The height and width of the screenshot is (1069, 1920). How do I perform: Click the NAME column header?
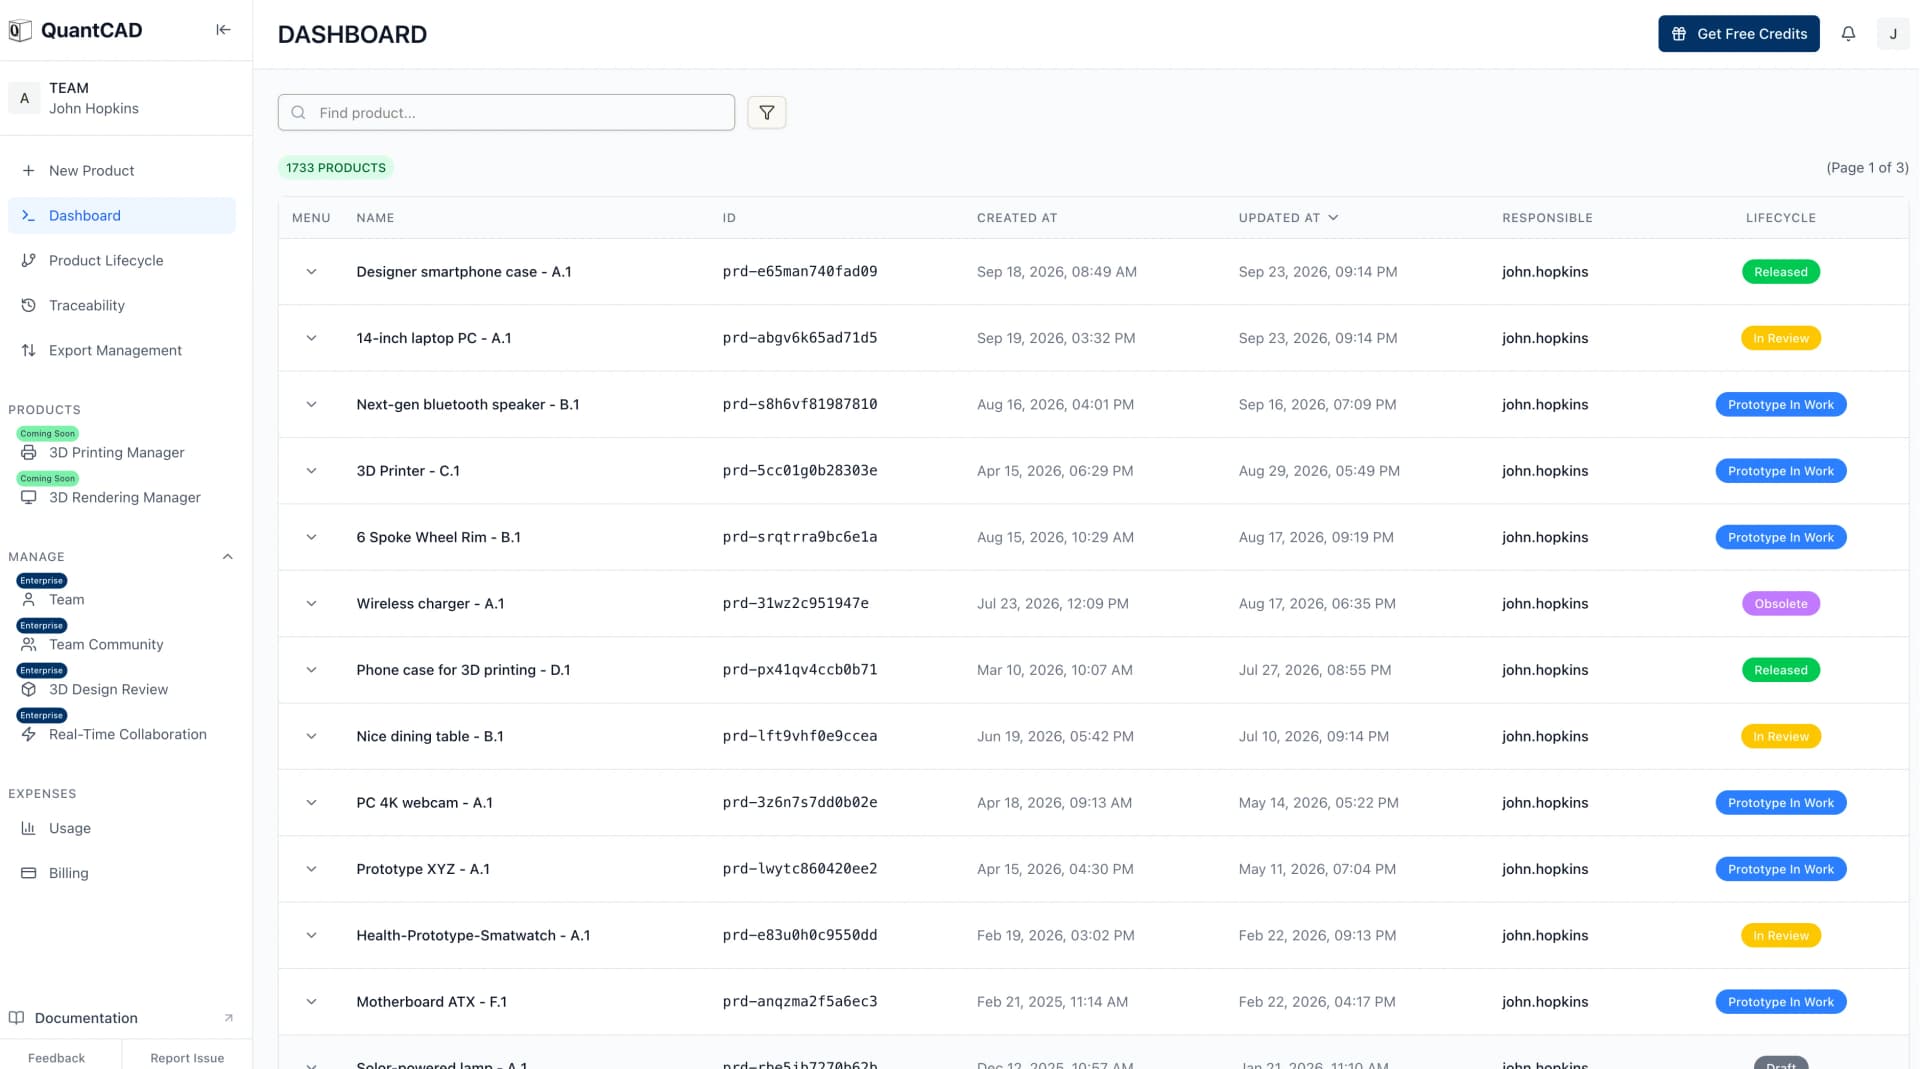[375, 218]
